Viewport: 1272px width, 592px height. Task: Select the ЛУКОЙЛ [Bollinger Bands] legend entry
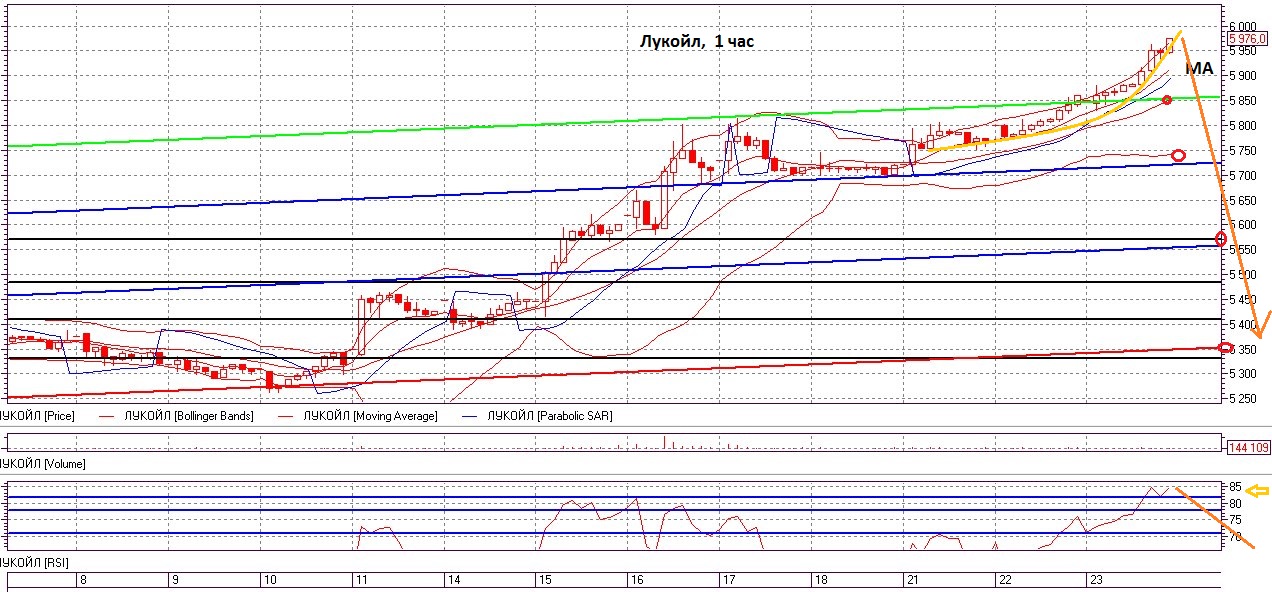[188, 415]
